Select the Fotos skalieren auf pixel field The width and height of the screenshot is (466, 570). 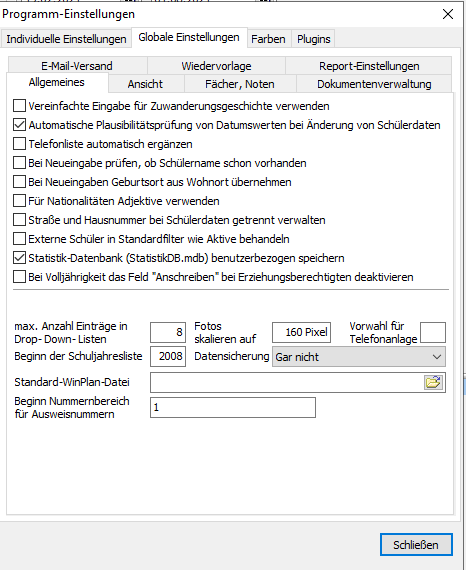[x=301, y=332]
